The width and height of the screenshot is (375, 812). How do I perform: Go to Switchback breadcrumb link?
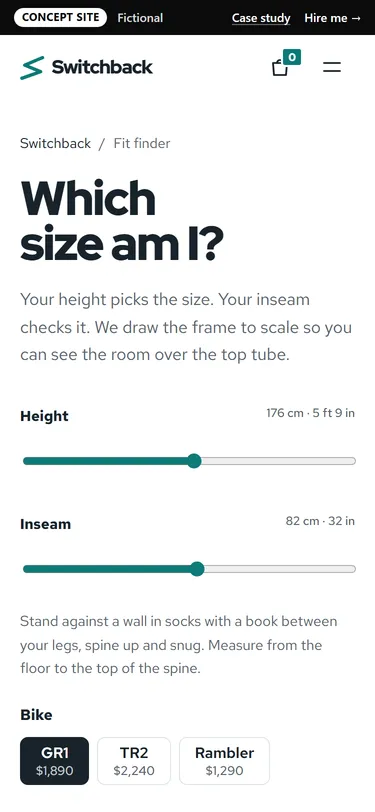pos(55,143)
